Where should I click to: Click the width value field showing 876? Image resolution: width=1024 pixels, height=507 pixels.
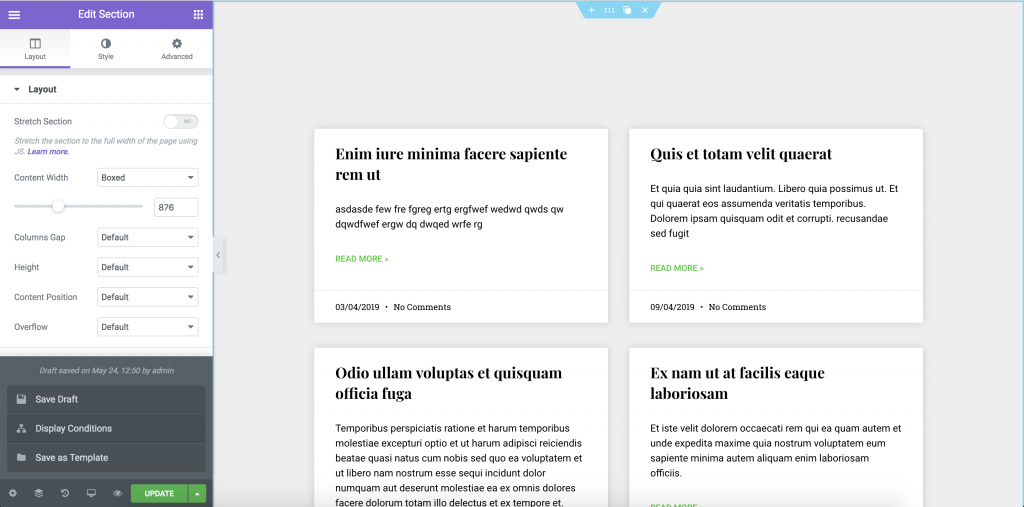pyautogui.click(x=176, y=207)
